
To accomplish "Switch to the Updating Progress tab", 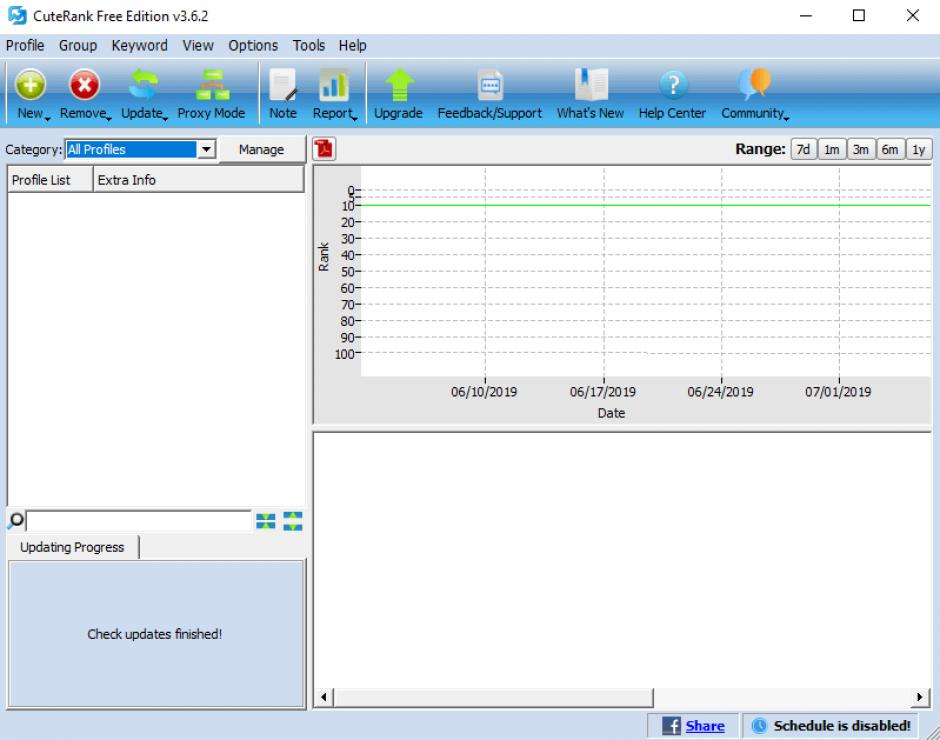I will click(x=73, y=548).
